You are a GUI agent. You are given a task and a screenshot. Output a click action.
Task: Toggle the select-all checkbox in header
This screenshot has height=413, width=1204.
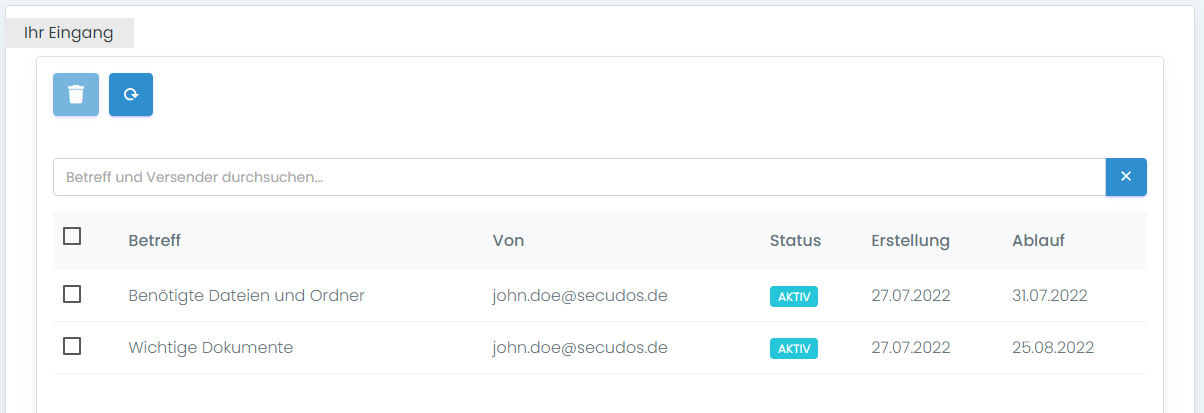pyautogui.click(x=72, y=237)
